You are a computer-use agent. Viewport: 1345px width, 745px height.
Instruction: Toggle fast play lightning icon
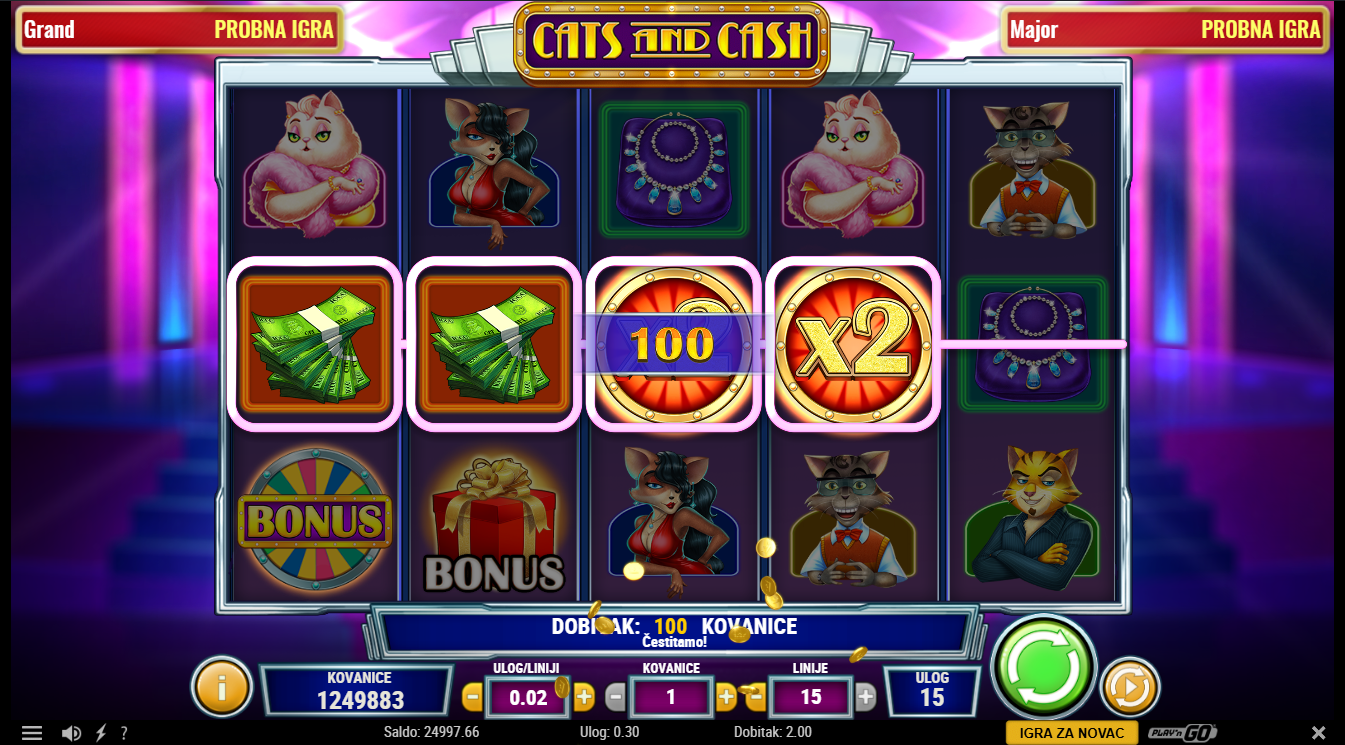(101, 733)
